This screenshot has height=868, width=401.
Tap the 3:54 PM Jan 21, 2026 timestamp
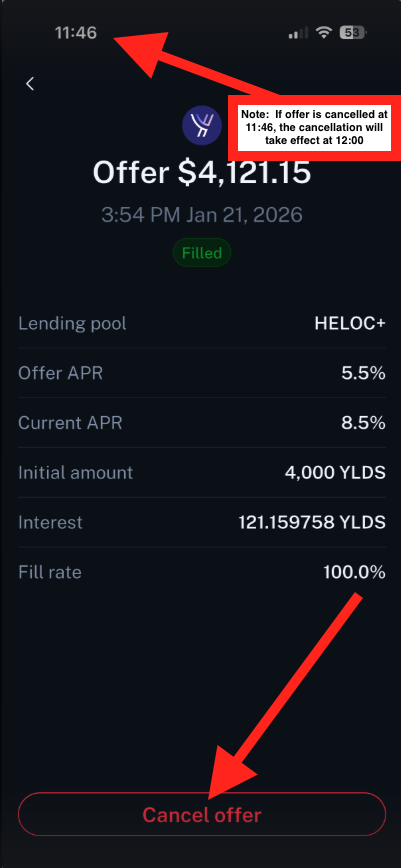(202, 214)
